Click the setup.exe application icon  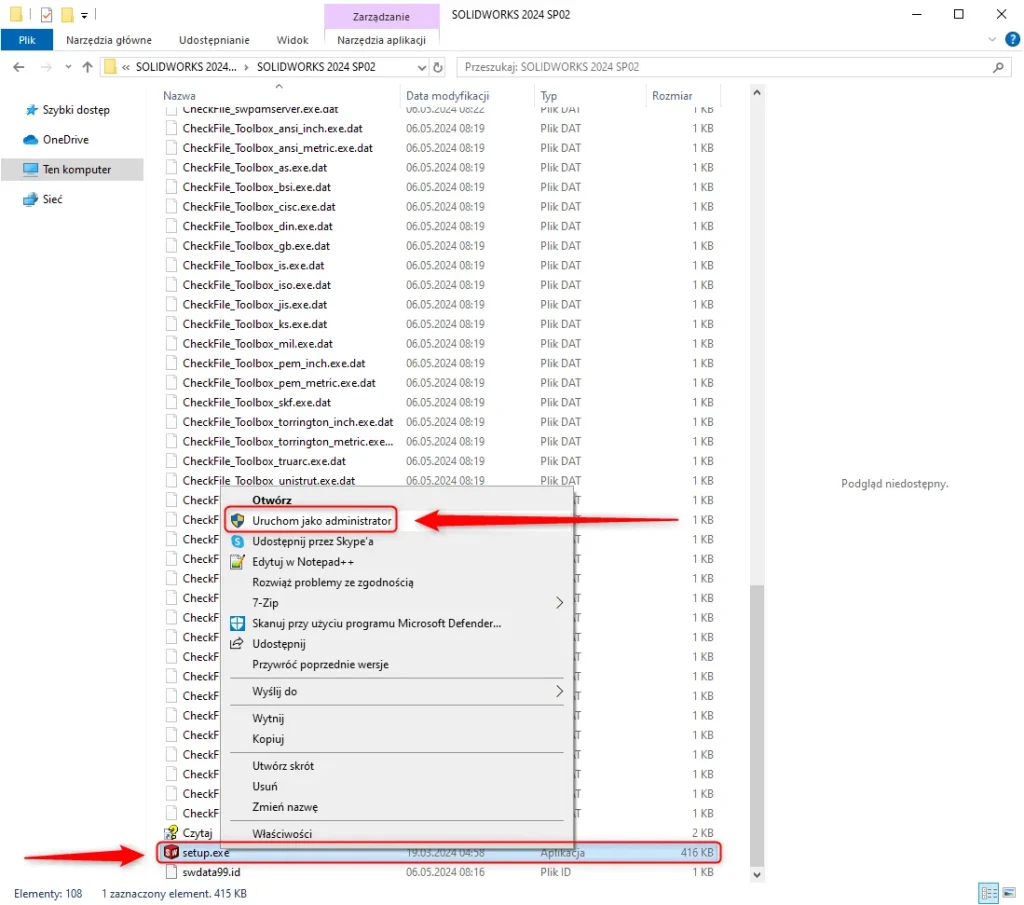point(171,851)
